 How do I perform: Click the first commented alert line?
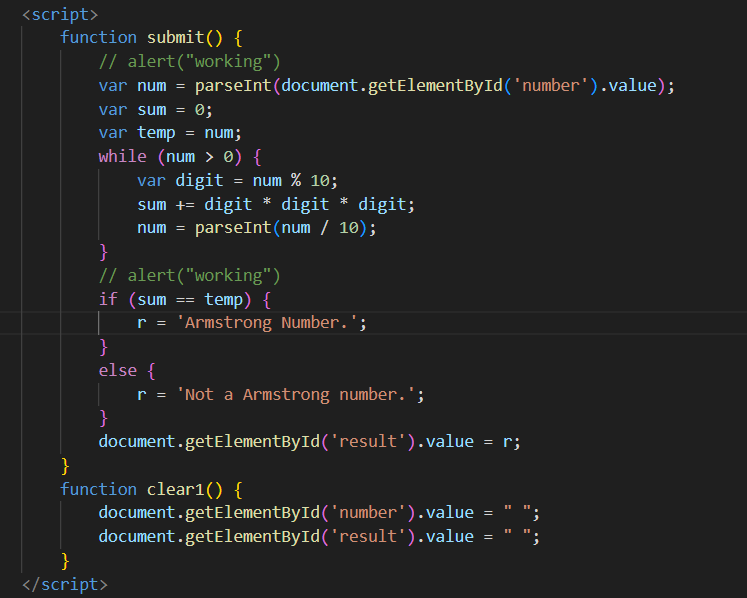pyautogui.click(x=190, y=62)
